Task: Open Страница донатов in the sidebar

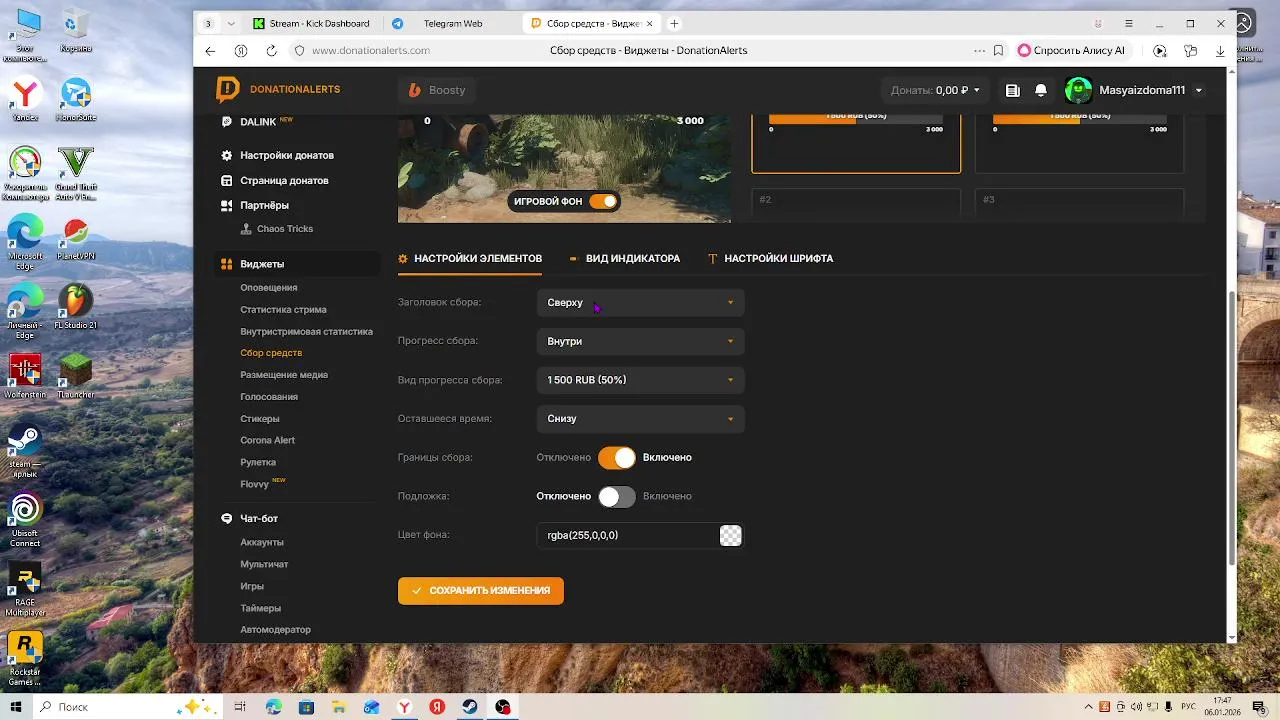Action: (284, 180)
